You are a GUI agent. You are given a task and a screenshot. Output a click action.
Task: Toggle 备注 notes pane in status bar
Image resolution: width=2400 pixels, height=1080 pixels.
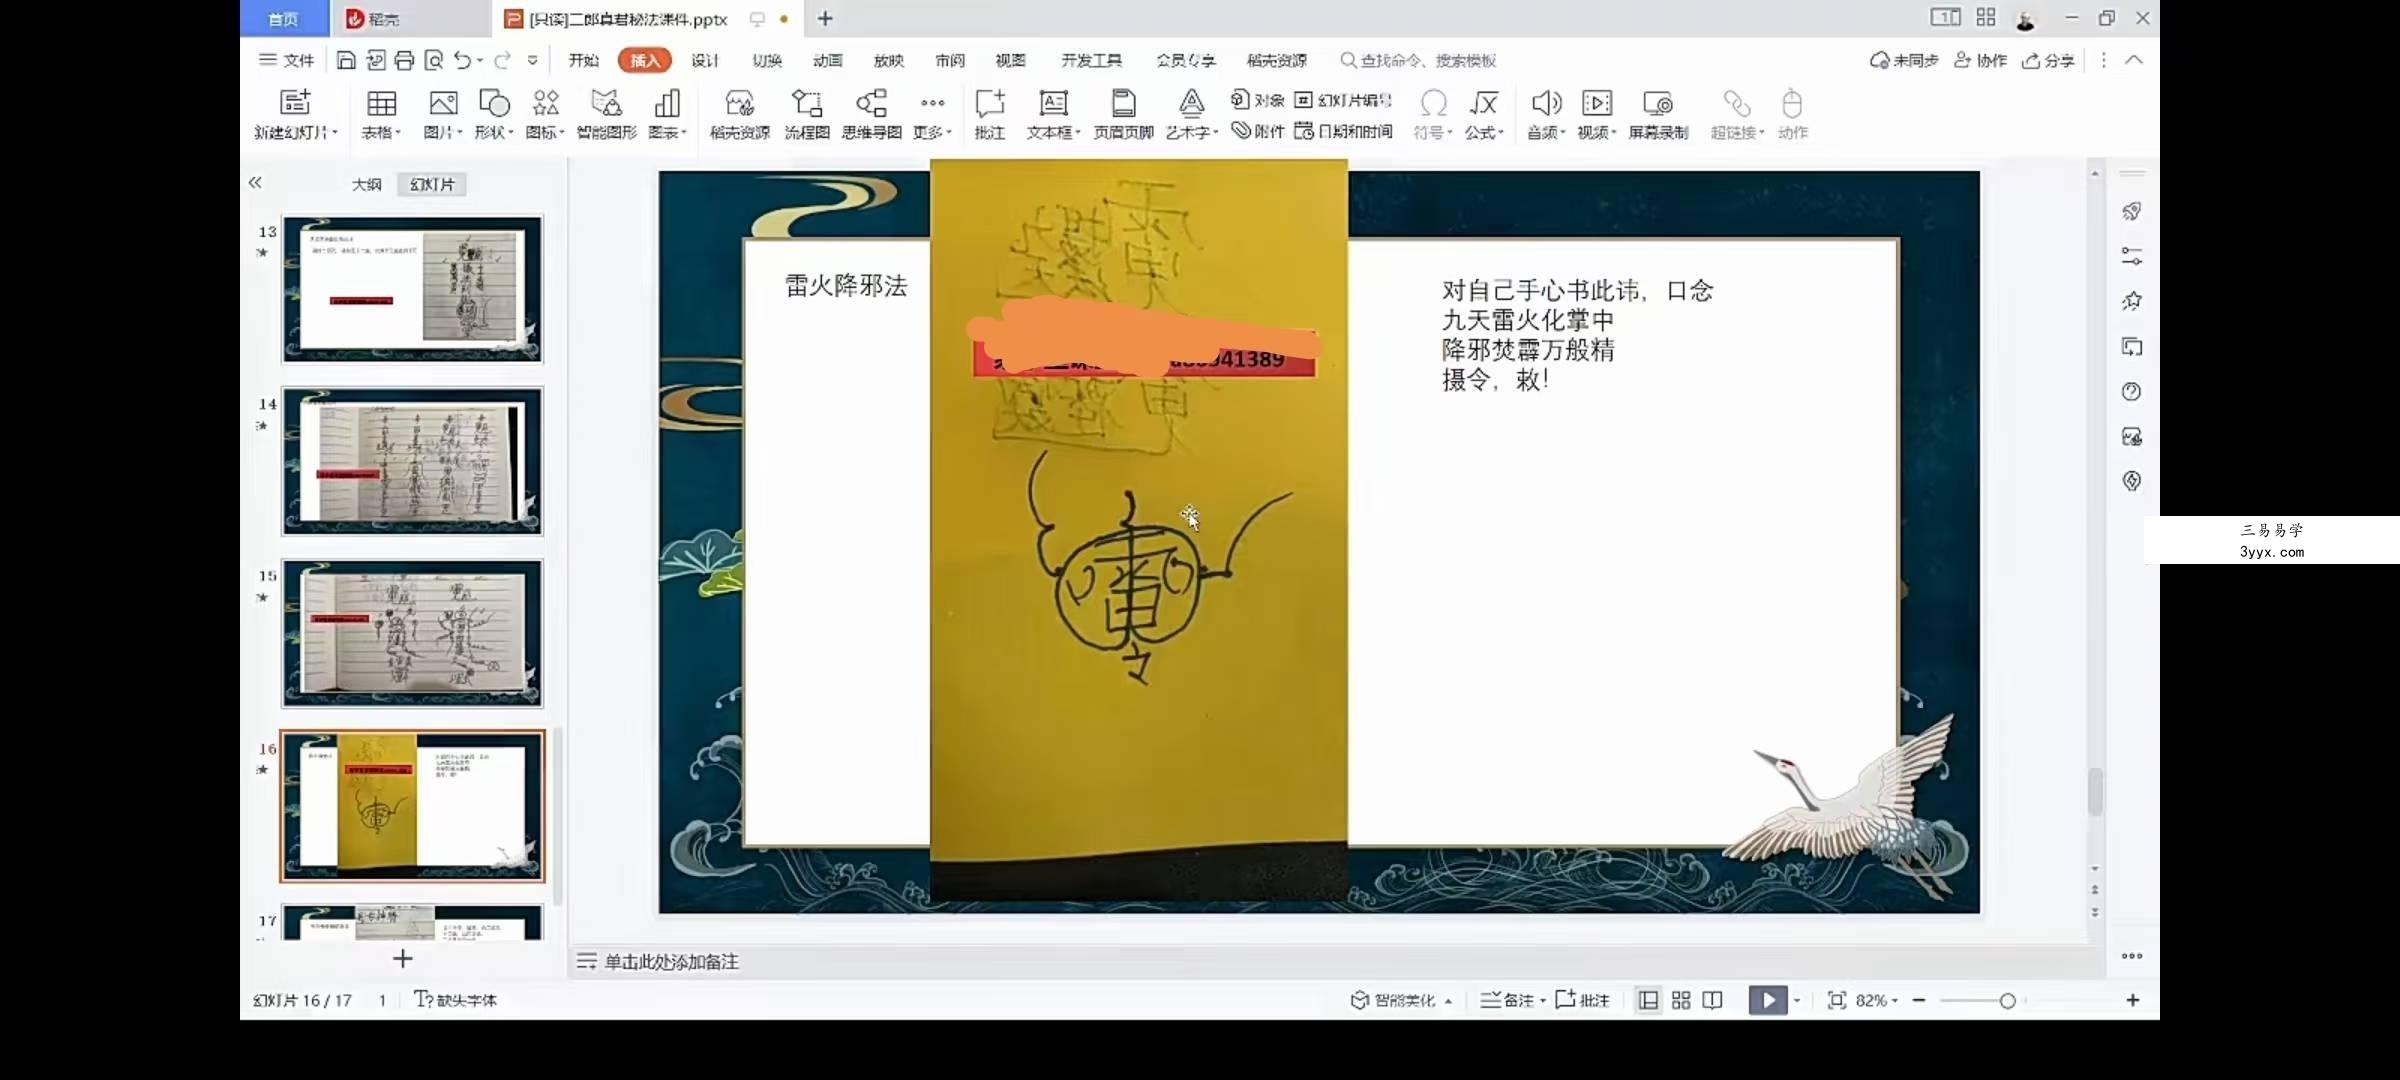(1512, 1000)
